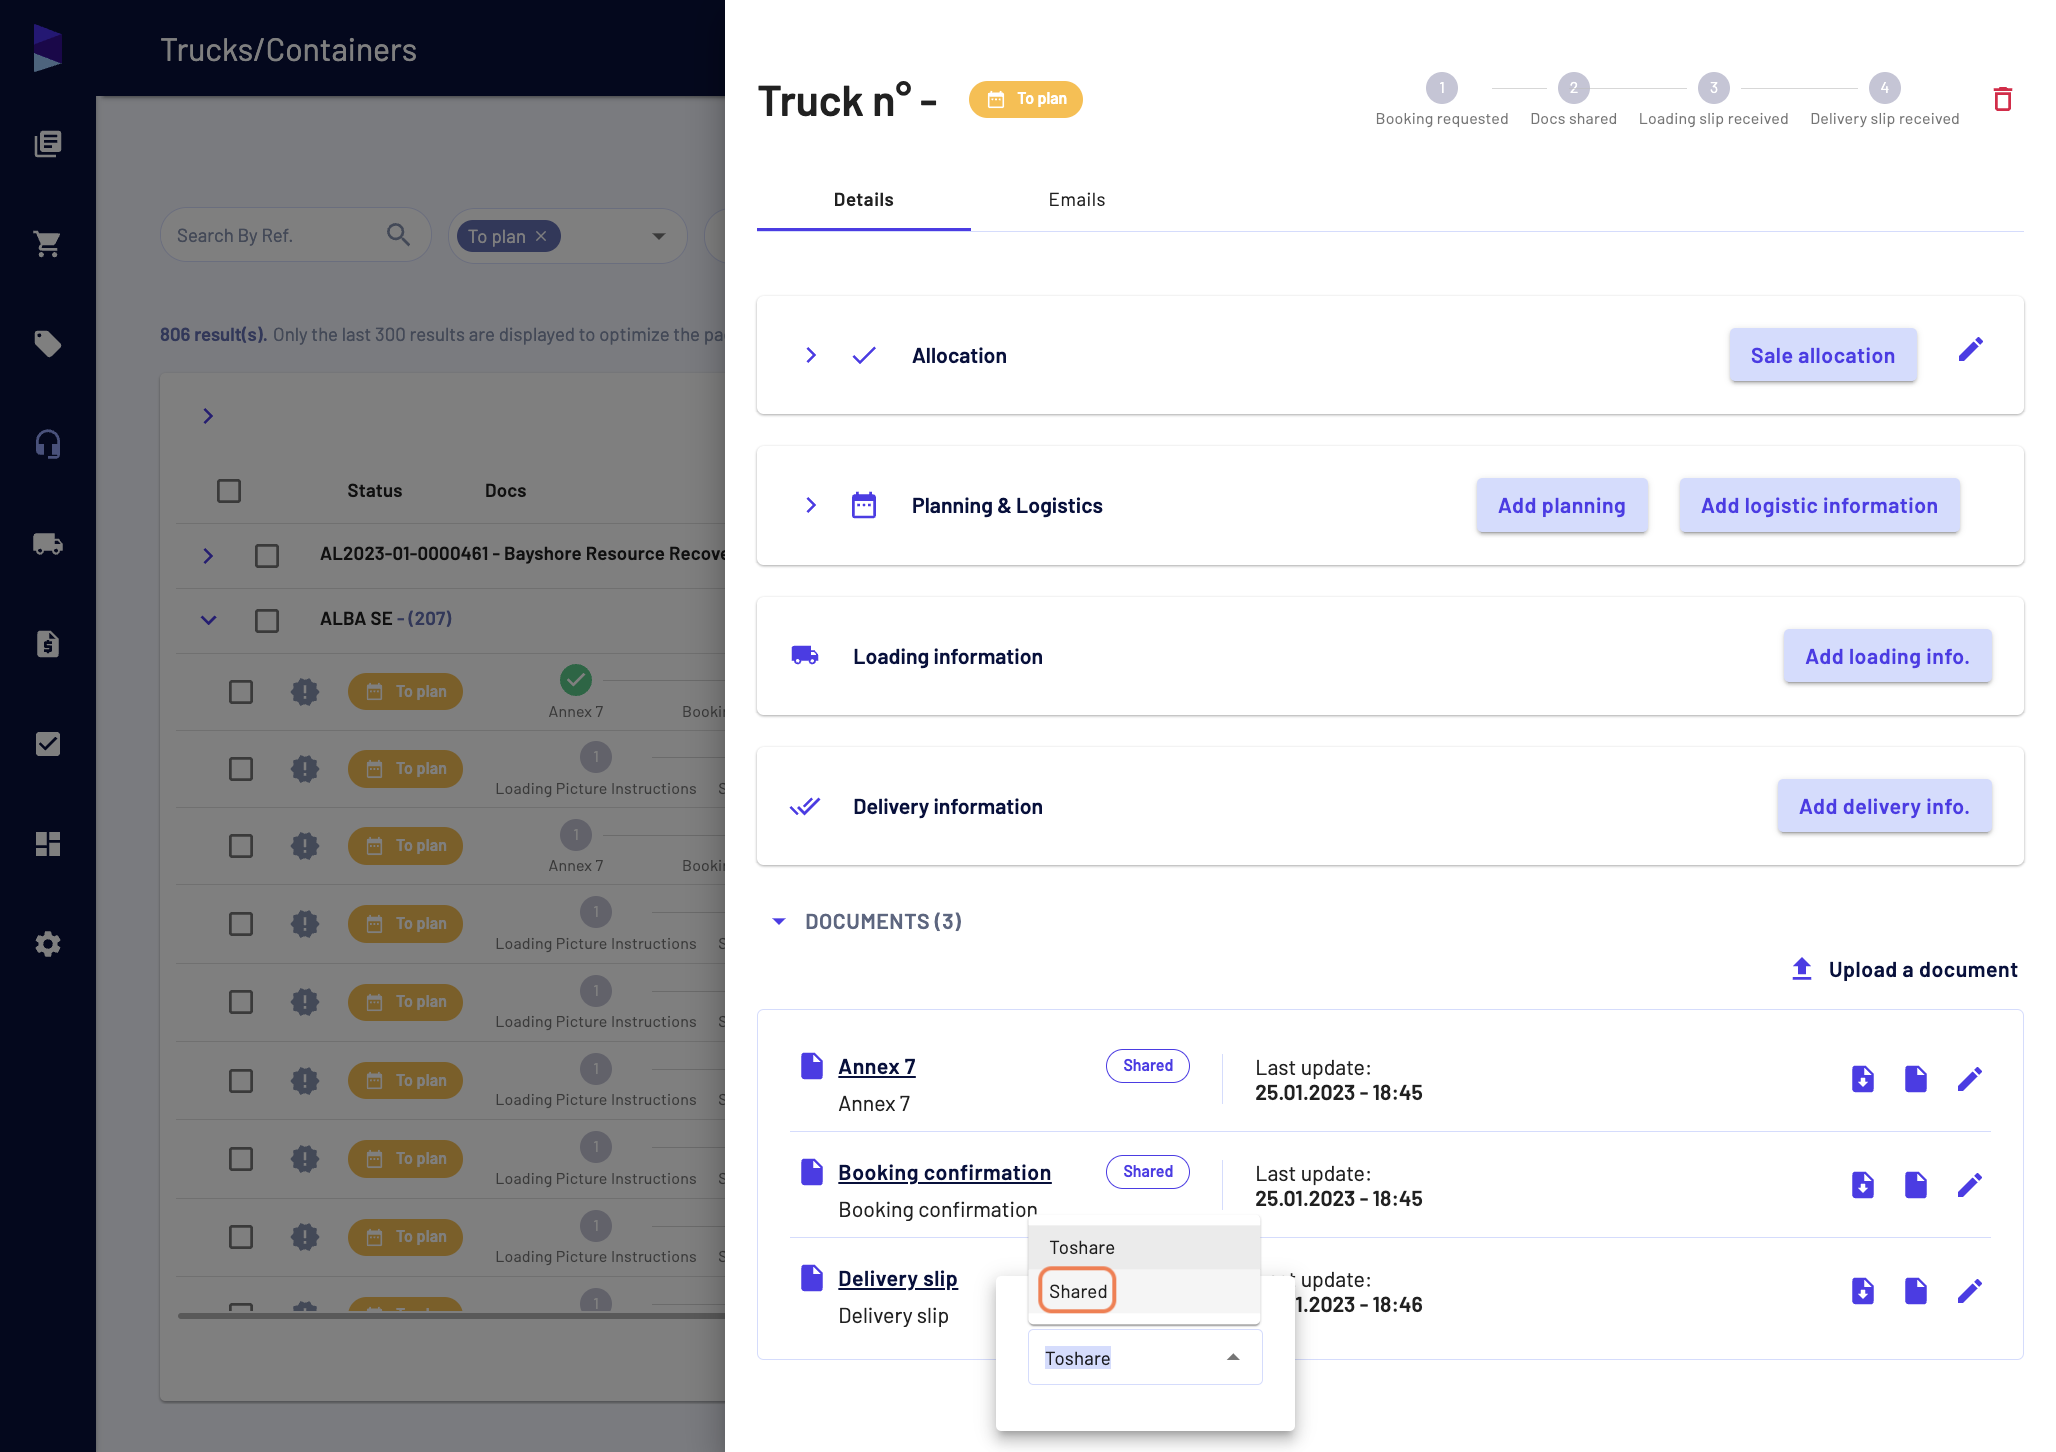The height and width of the screenshot is (1452, 2056).
Task: Click the To plan status badge beside Truck n°
Action: point(1025,99)
